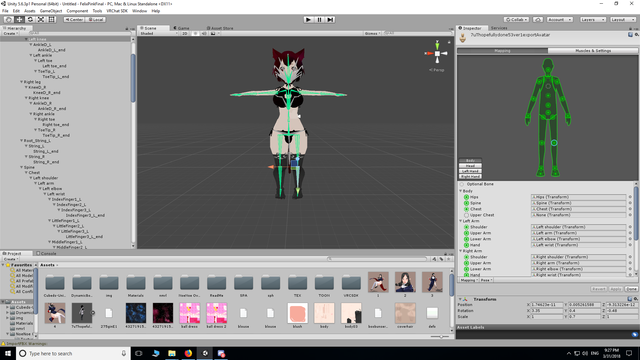
Task: Switch to the Services tab
Action: [x=499, y=28]
